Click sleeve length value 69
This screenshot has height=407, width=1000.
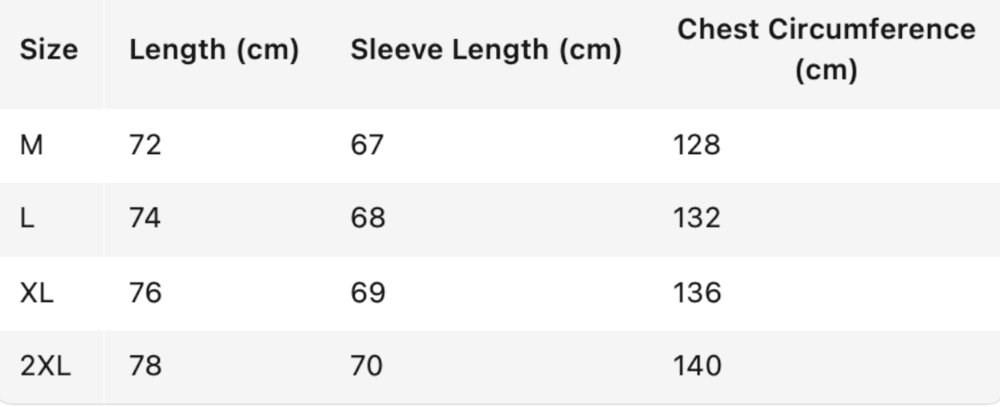[x=367, y=293]
